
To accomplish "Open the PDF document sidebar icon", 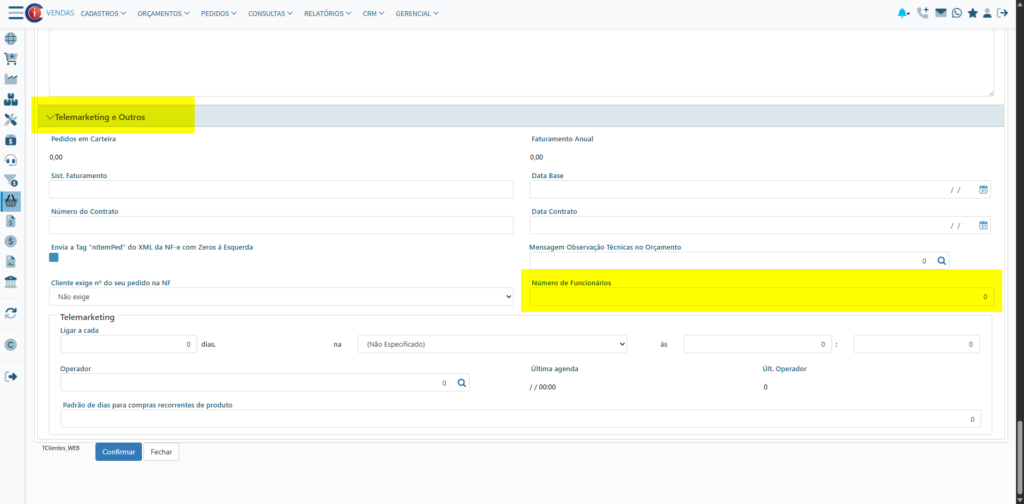I will (10, 262).
